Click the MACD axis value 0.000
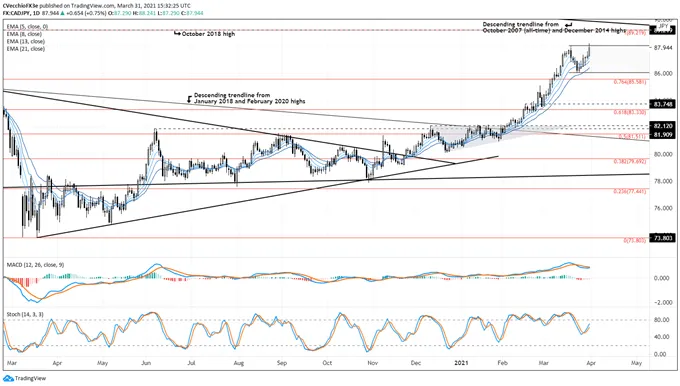The width and height of the screenshot is (680, 386). point(662,278)
